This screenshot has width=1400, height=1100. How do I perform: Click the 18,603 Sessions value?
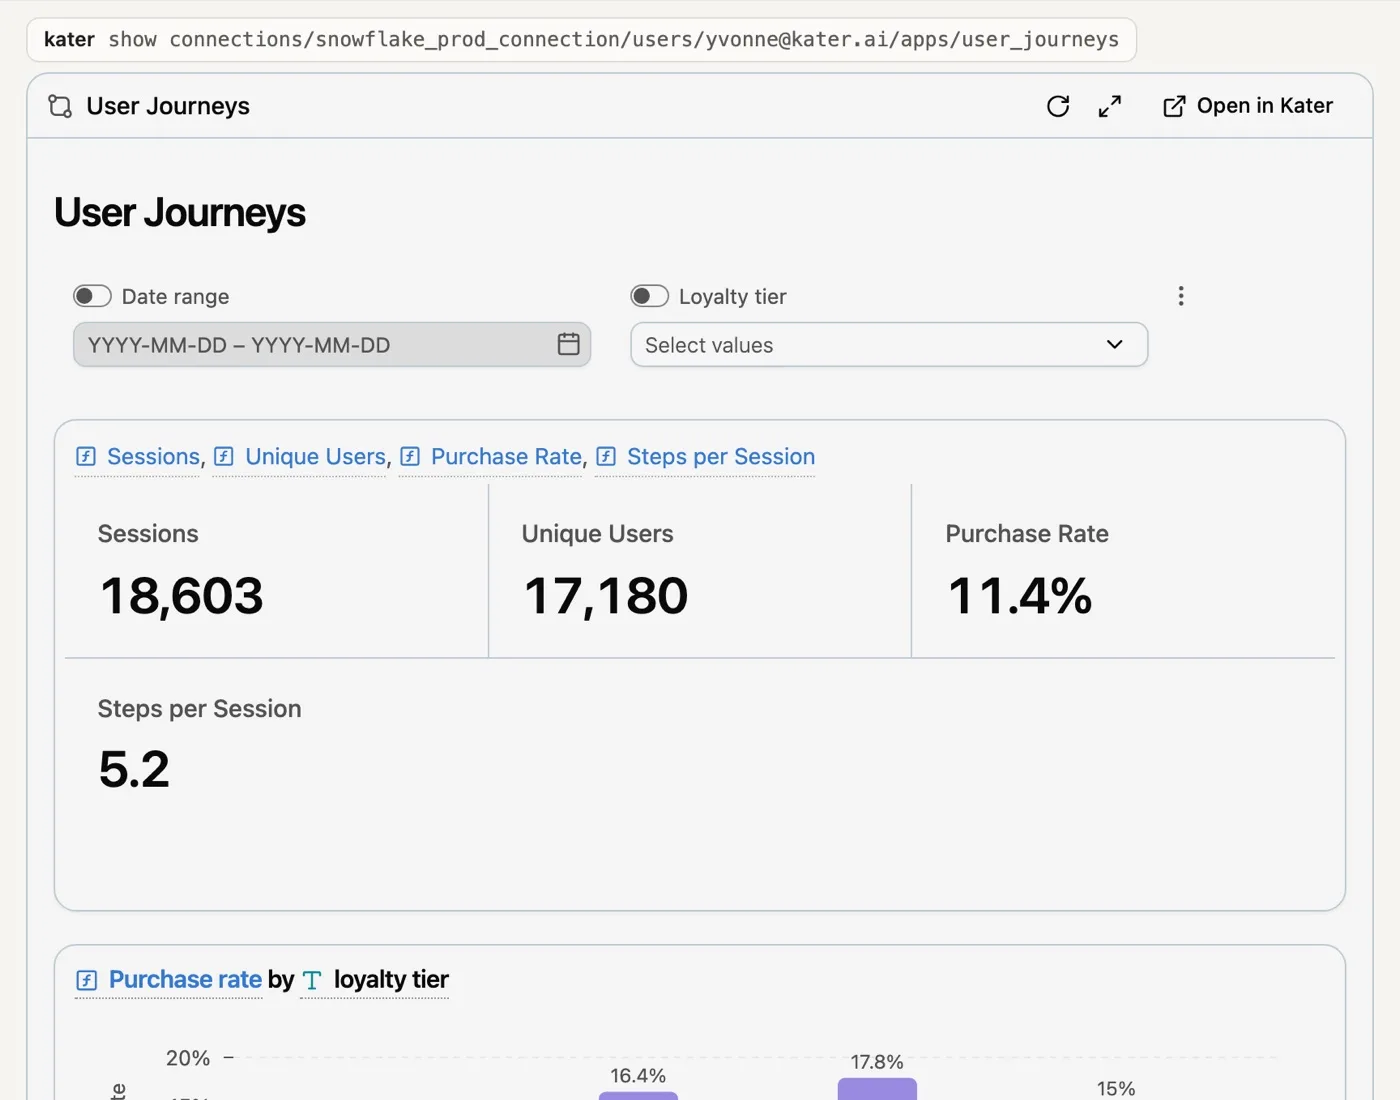tap(182, 596)
